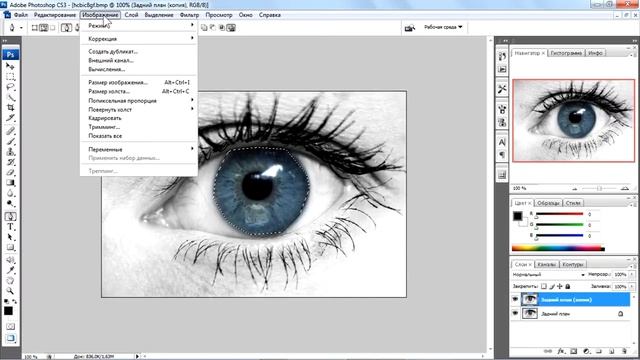Viewport: 640px width, 360px height.
Task: Create a new layer
Action: [x=611, y=351]
